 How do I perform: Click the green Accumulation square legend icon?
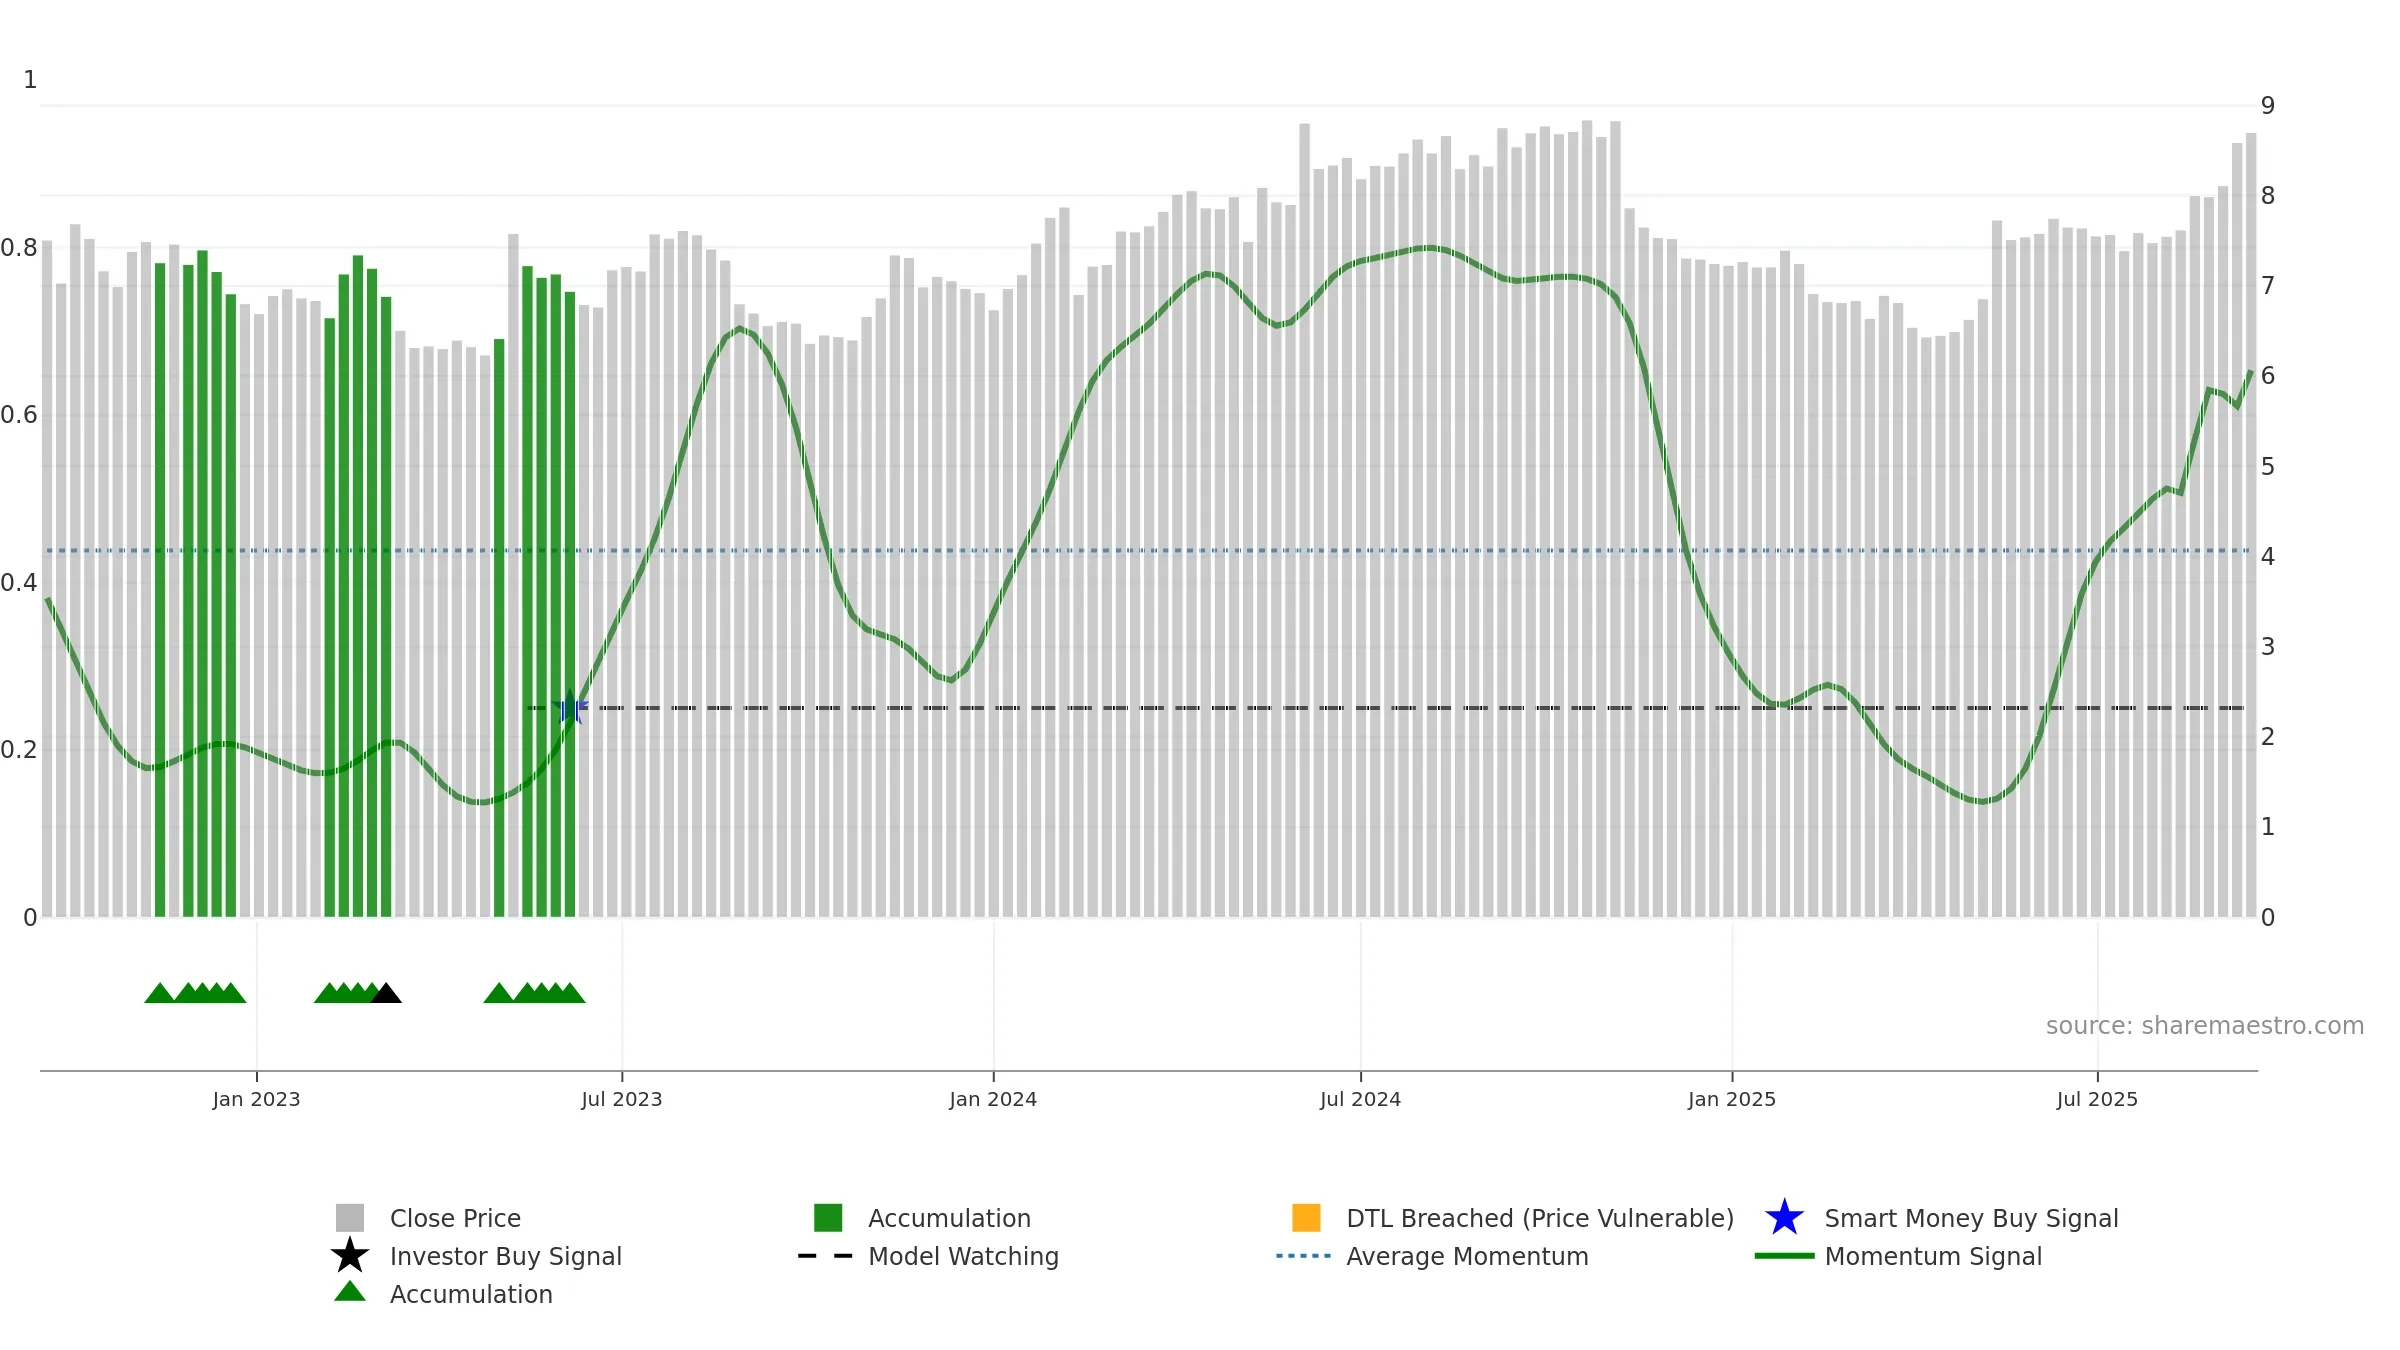[828, 1218]
